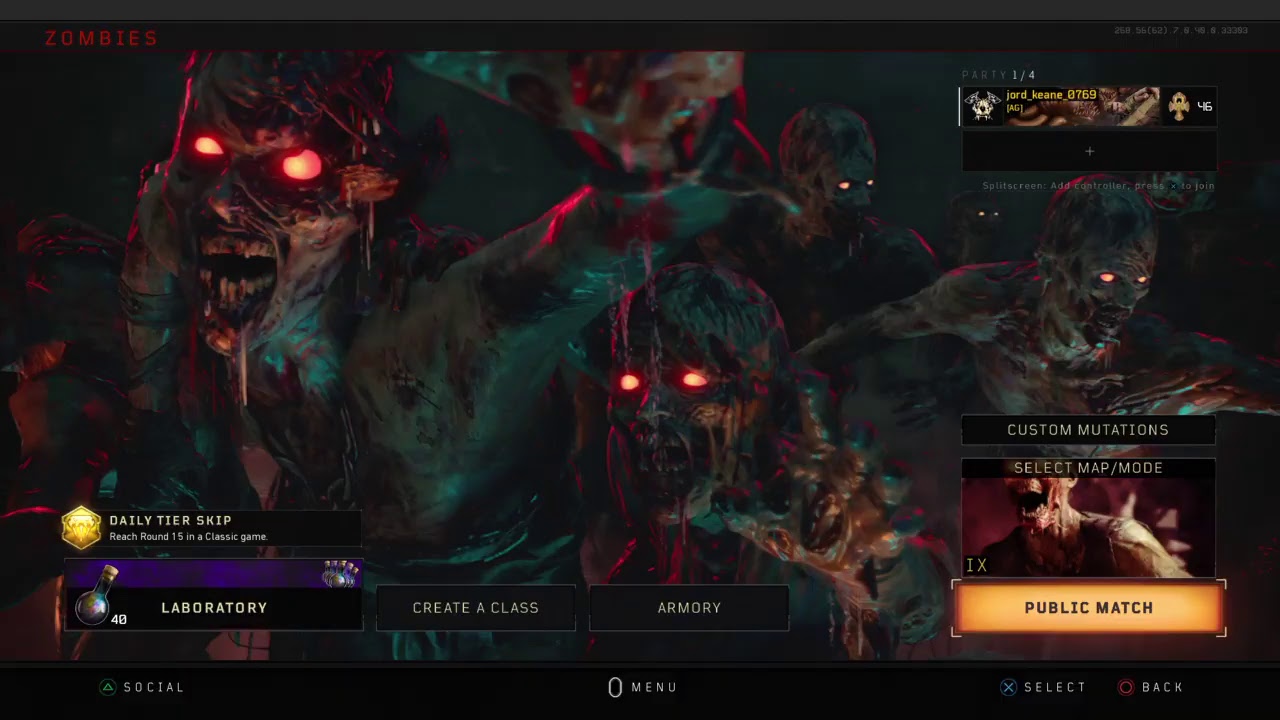This screenshot has width=1280, height=720.
Task: Click the IX map label
Action: tap(977, 565)
